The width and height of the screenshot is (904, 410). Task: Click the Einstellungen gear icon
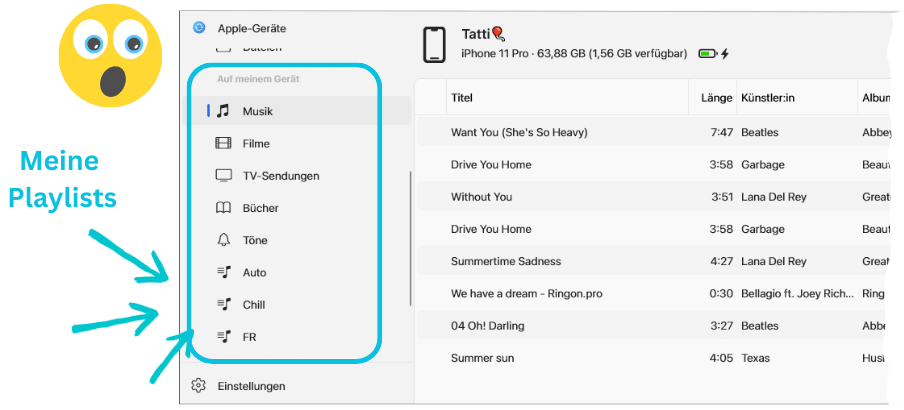(198, 386)
